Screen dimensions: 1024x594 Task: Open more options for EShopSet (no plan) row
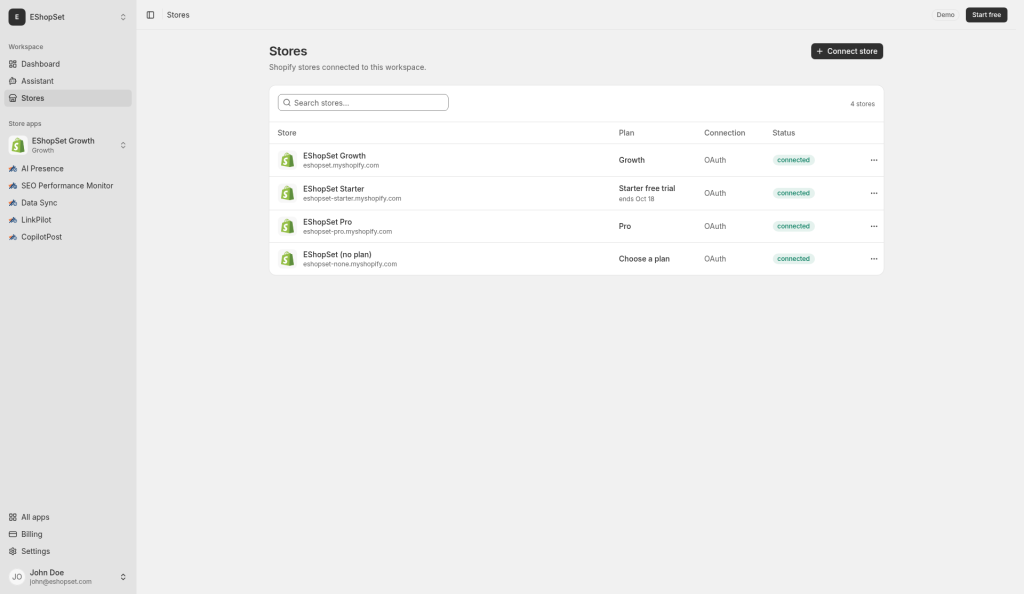tap(874, 258)
